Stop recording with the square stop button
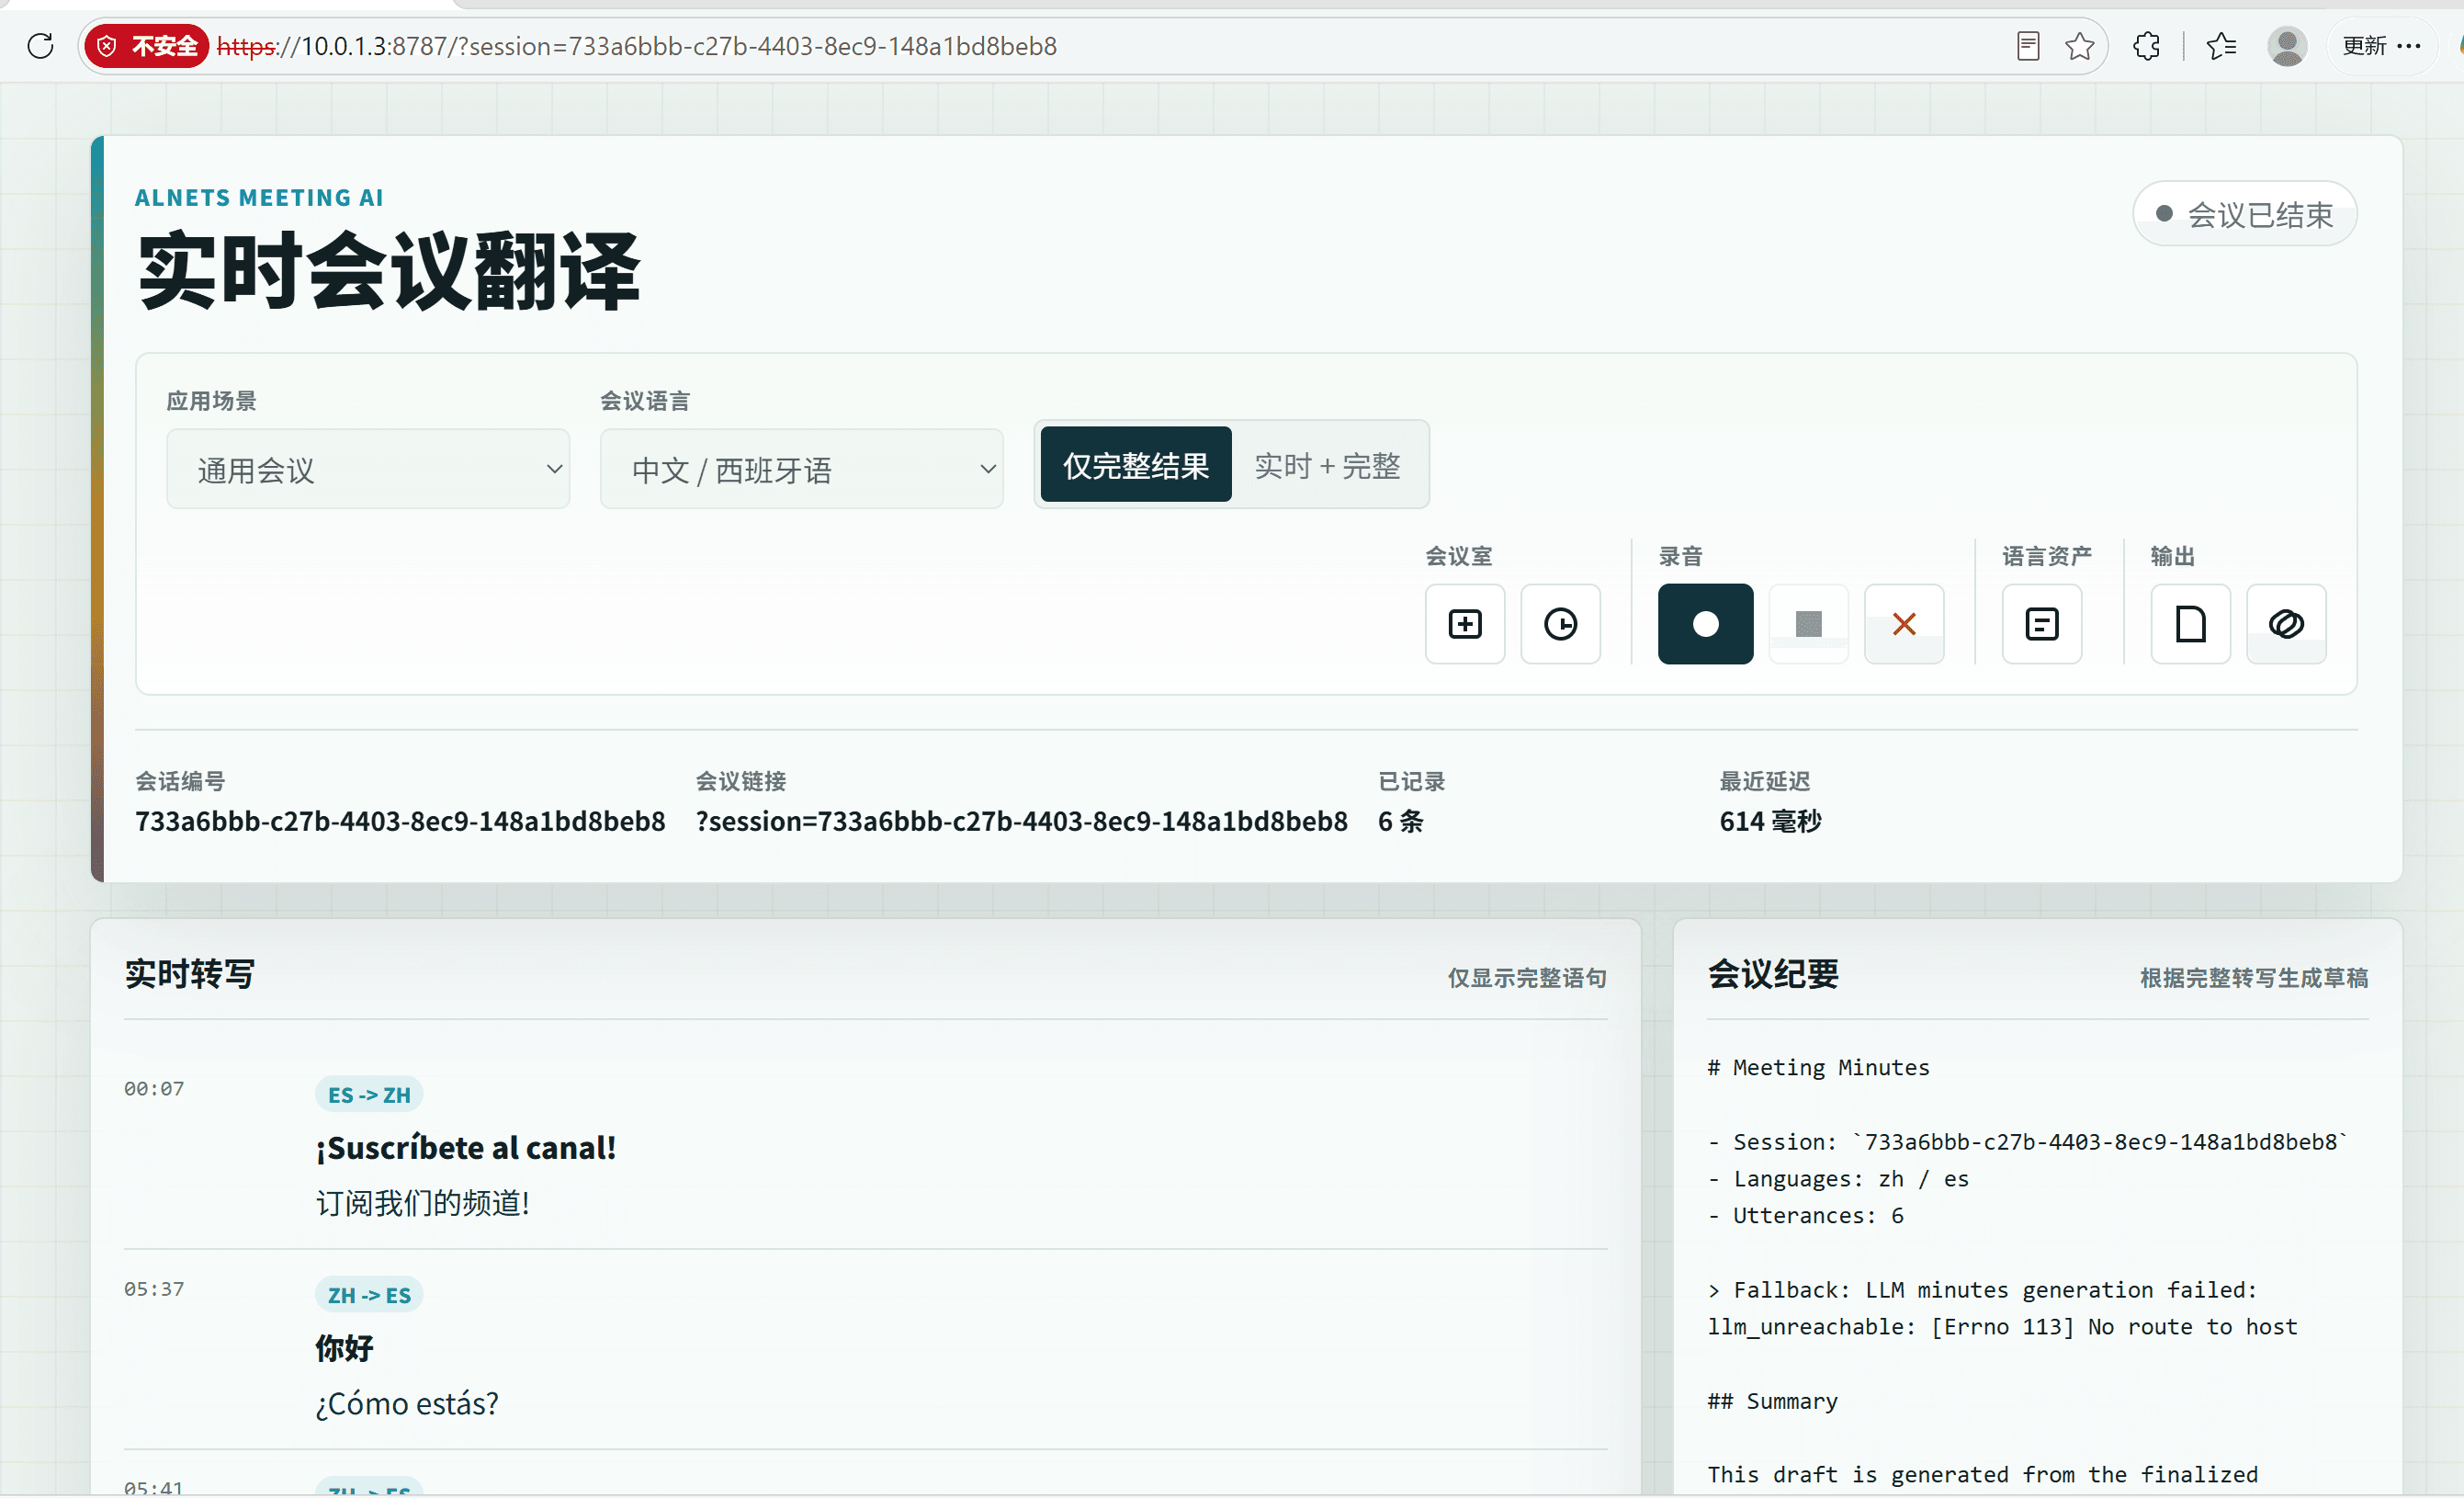The height and width of the screenshot is (1498, 2464). point(1808,624)
